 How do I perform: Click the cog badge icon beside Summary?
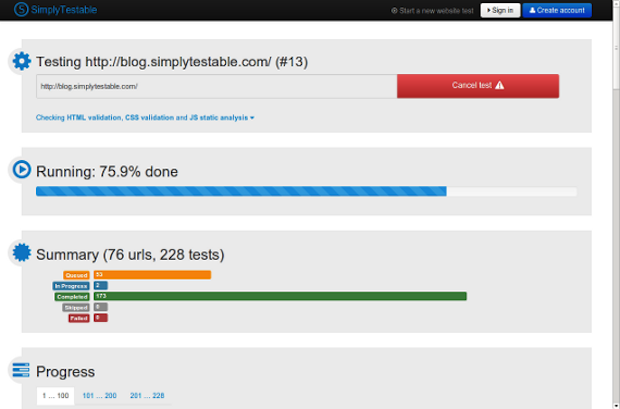point(21,252)
